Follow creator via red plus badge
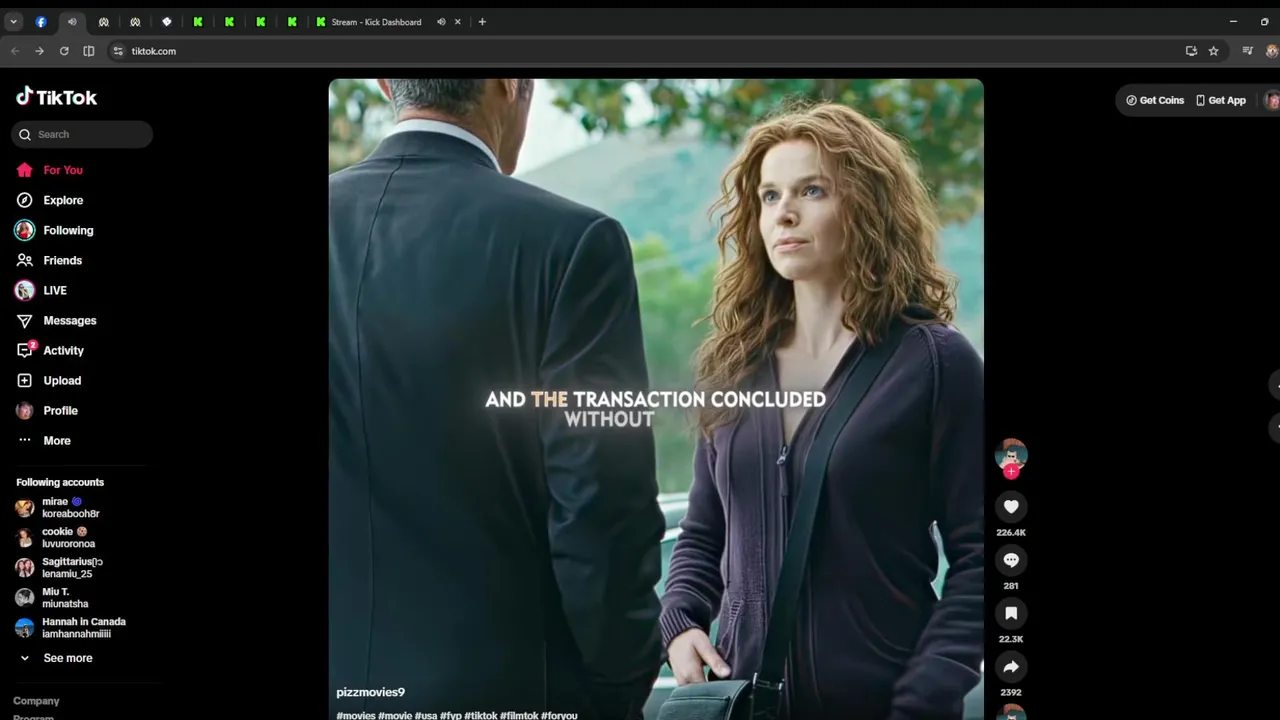Viewport: 1280px width, 720px height. (x=1011, y=471)
